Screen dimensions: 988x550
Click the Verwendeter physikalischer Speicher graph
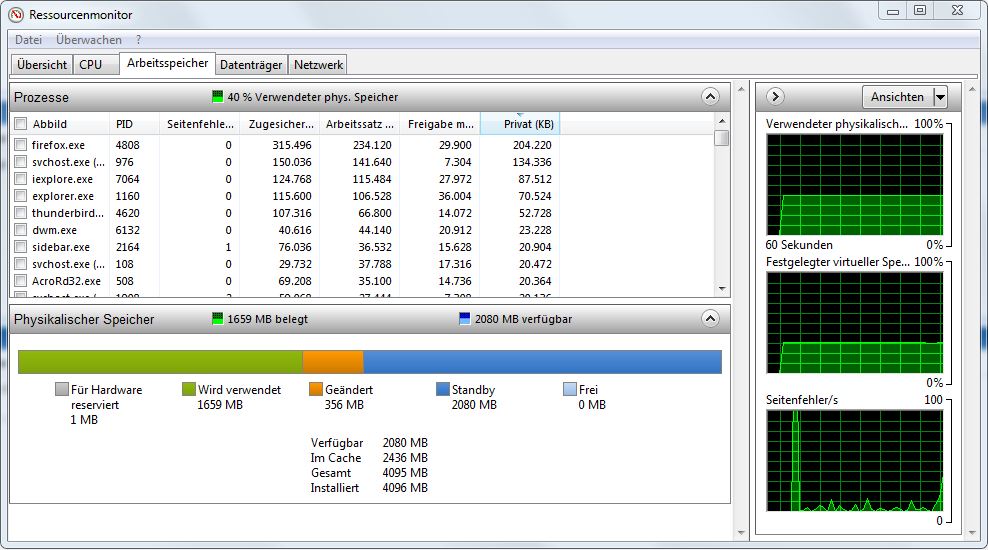point(854,184)
